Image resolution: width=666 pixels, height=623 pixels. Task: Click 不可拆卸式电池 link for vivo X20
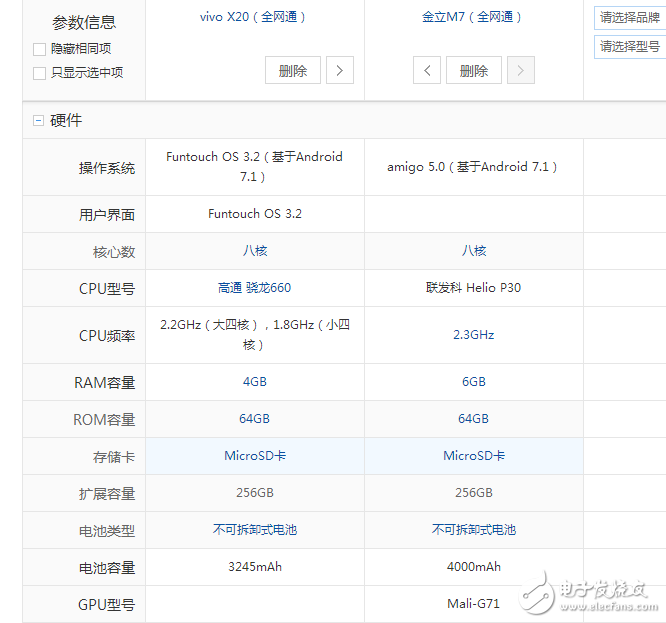click(255, 530)
